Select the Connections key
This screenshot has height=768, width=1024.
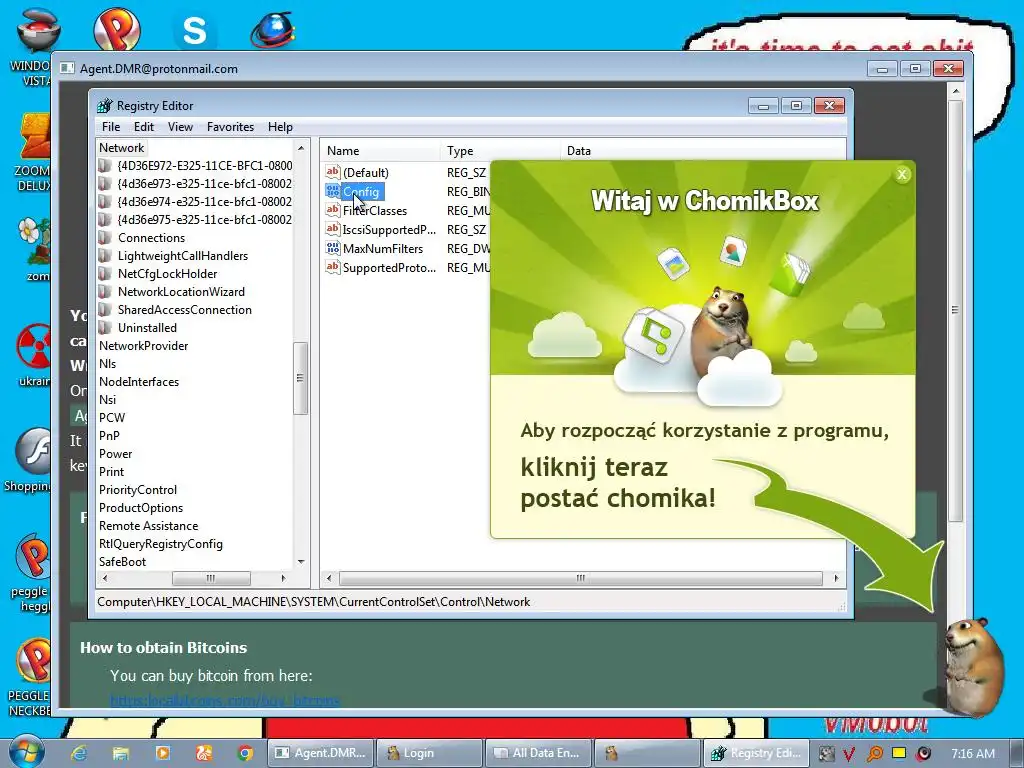[151, 238]
